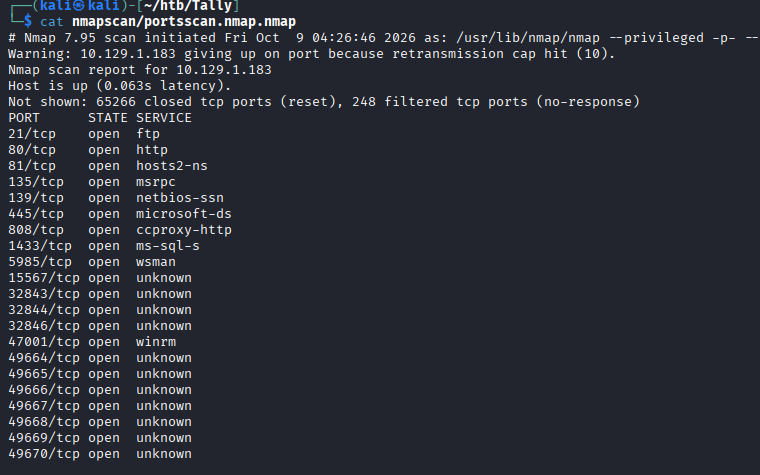Viewport: 760px width, 475px height.
Task: Select the 21/tcp ftp line
Action: pos(84,134)
